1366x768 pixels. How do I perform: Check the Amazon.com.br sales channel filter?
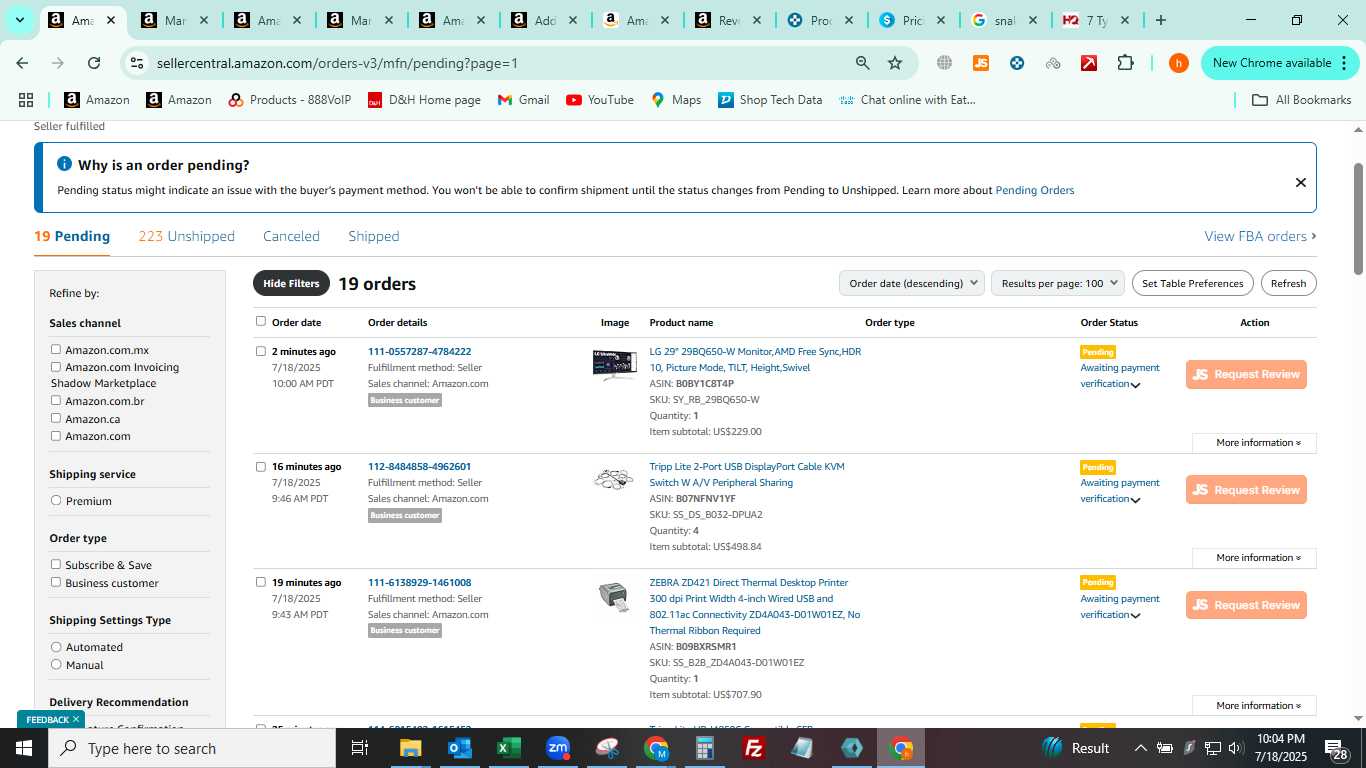tap(56, 401)
